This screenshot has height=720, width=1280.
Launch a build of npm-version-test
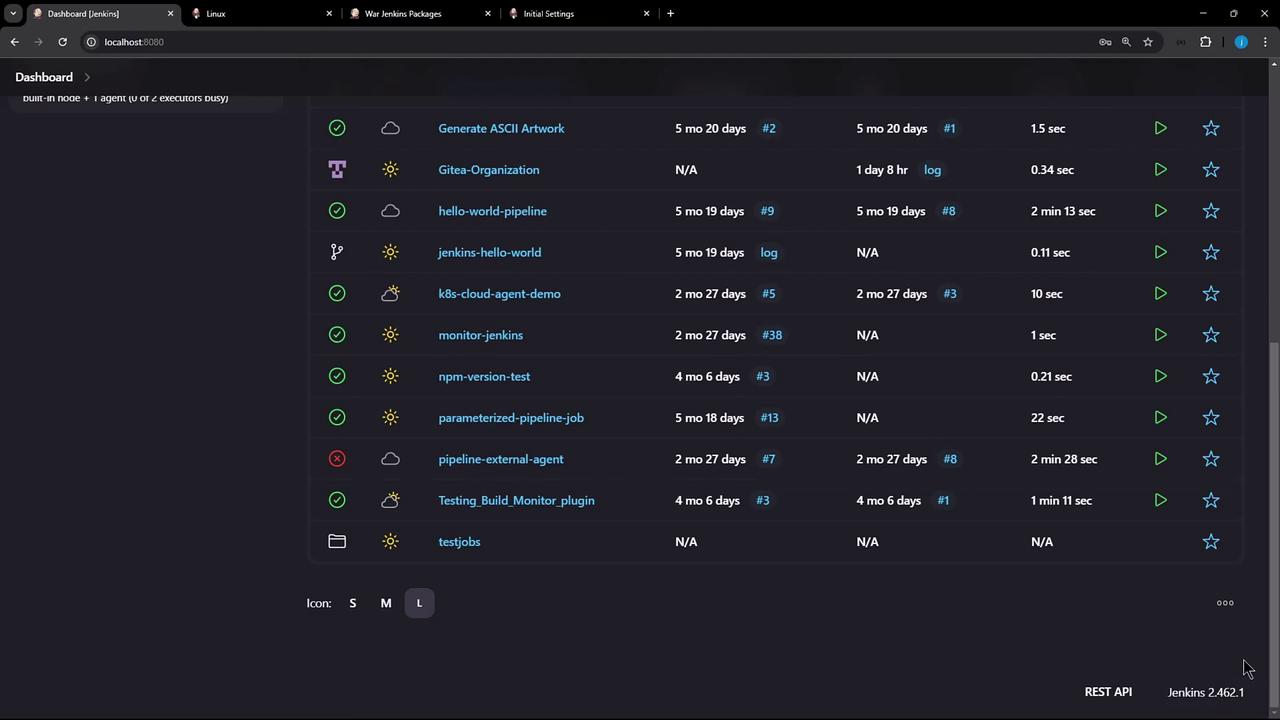1160,376
